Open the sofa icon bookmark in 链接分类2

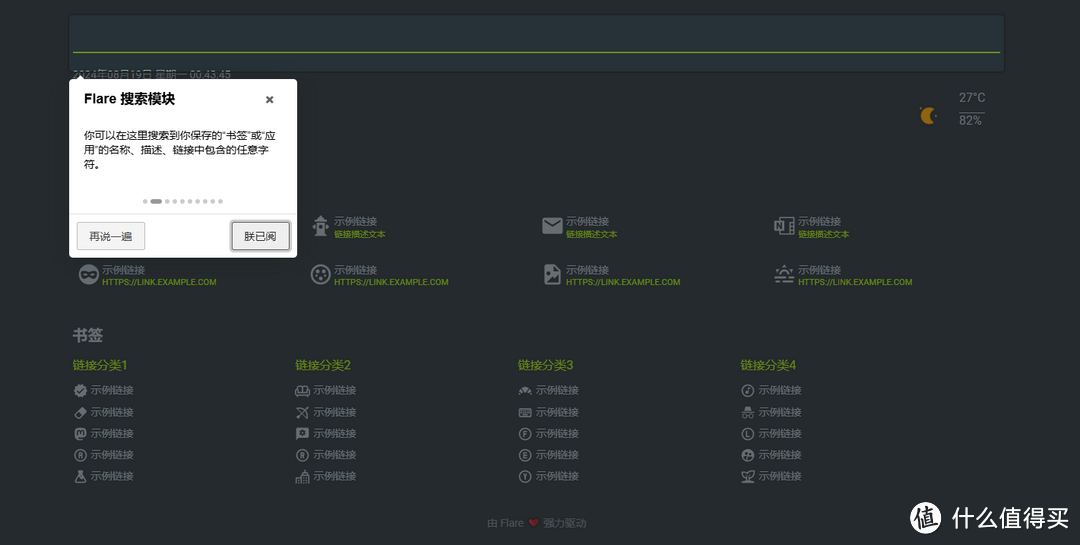coord(302,391)
